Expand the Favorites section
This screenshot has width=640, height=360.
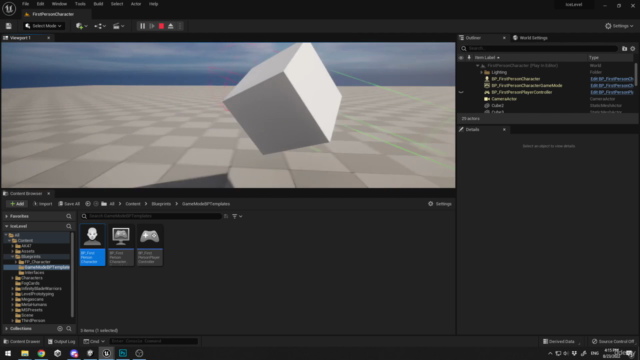coord(7,216)
